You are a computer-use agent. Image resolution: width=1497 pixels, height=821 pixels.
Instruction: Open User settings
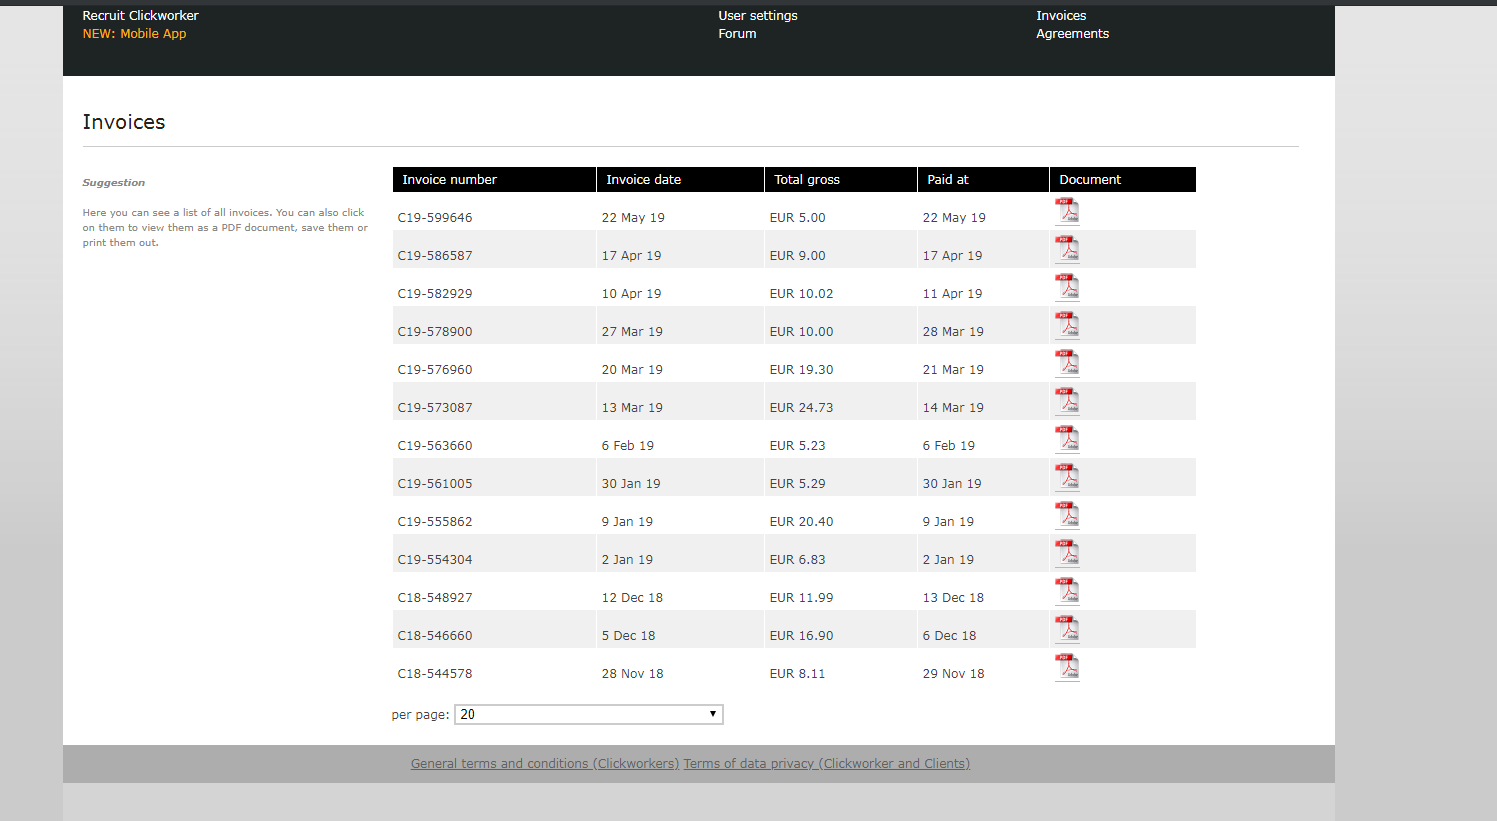tap(758, 16)
